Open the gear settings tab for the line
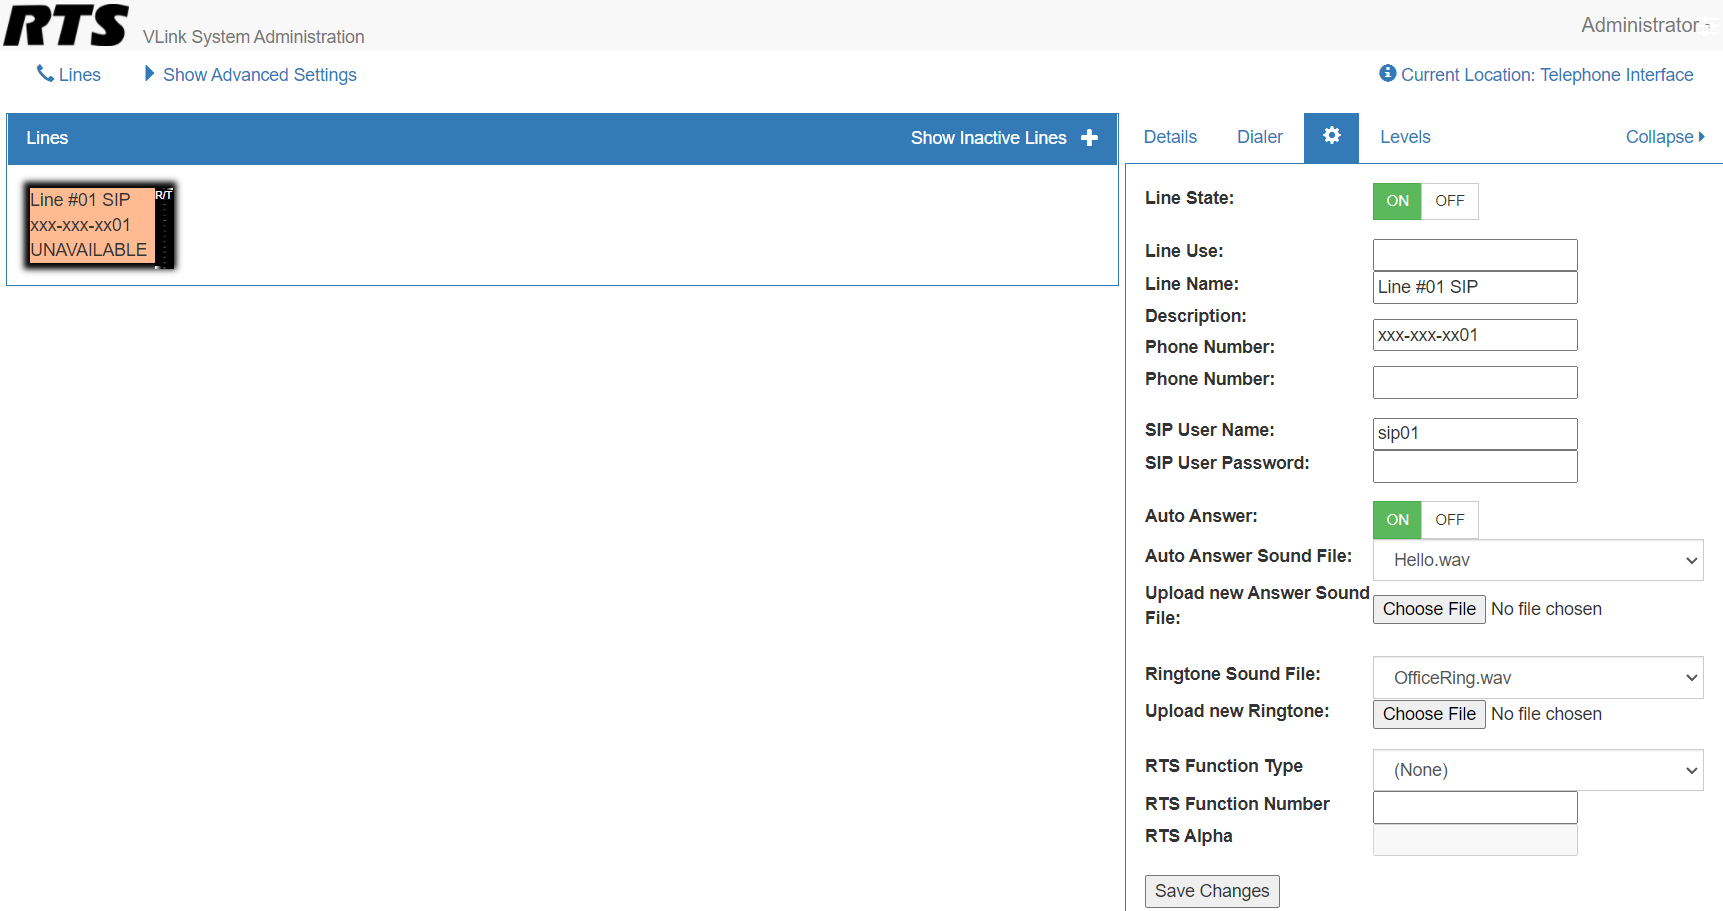The height and width of the screenshot is (911, 1723). (1331, 137)
